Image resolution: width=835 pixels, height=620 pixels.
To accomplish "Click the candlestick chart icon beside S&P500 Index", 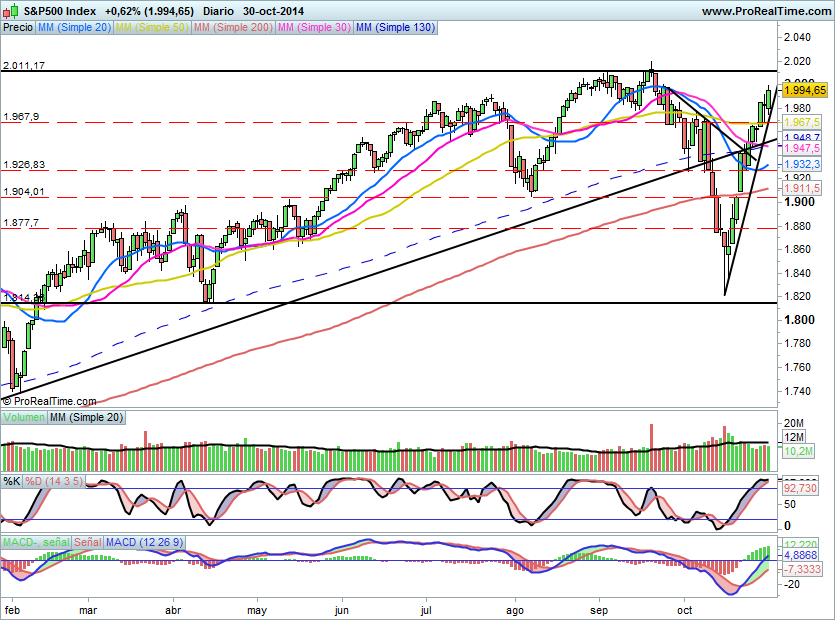I will click(11, 11).
